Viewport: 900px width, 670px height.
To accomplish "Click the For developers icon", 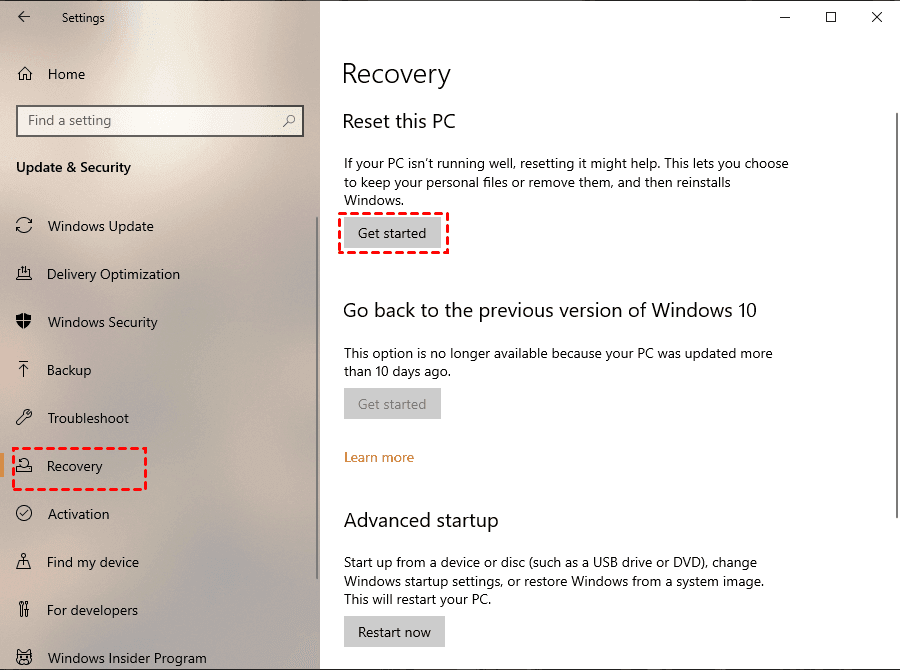I will coord(25,610).
